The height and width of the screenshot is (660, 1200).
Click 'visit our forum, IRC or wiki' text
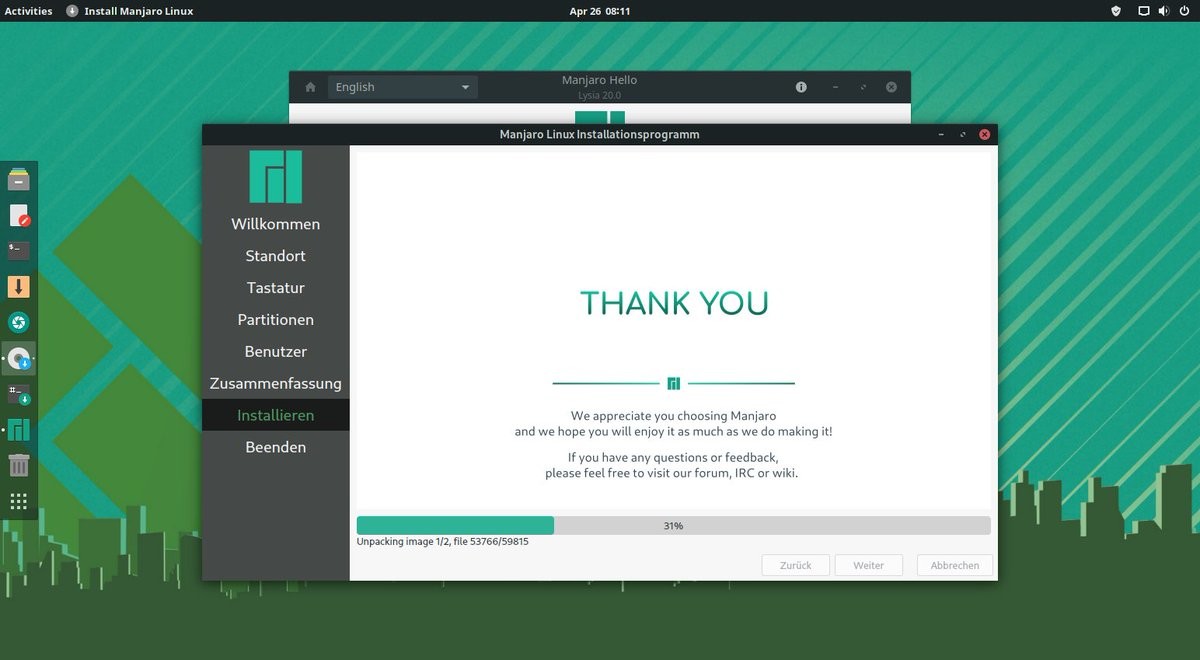click(720, 473)
